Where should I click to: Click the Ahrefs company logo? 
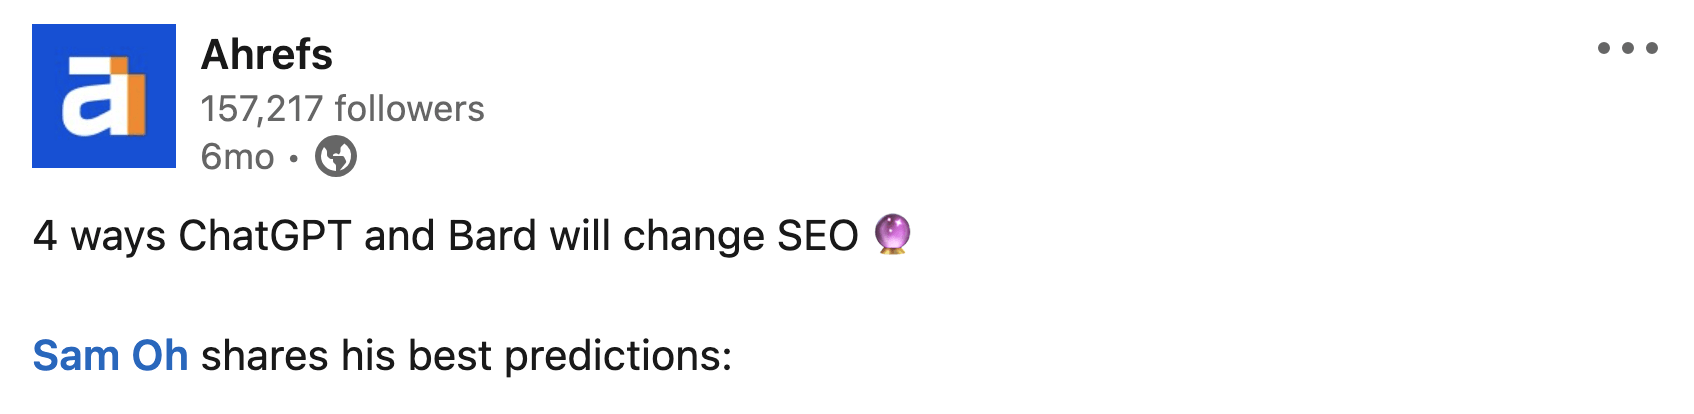coord(104,96)
